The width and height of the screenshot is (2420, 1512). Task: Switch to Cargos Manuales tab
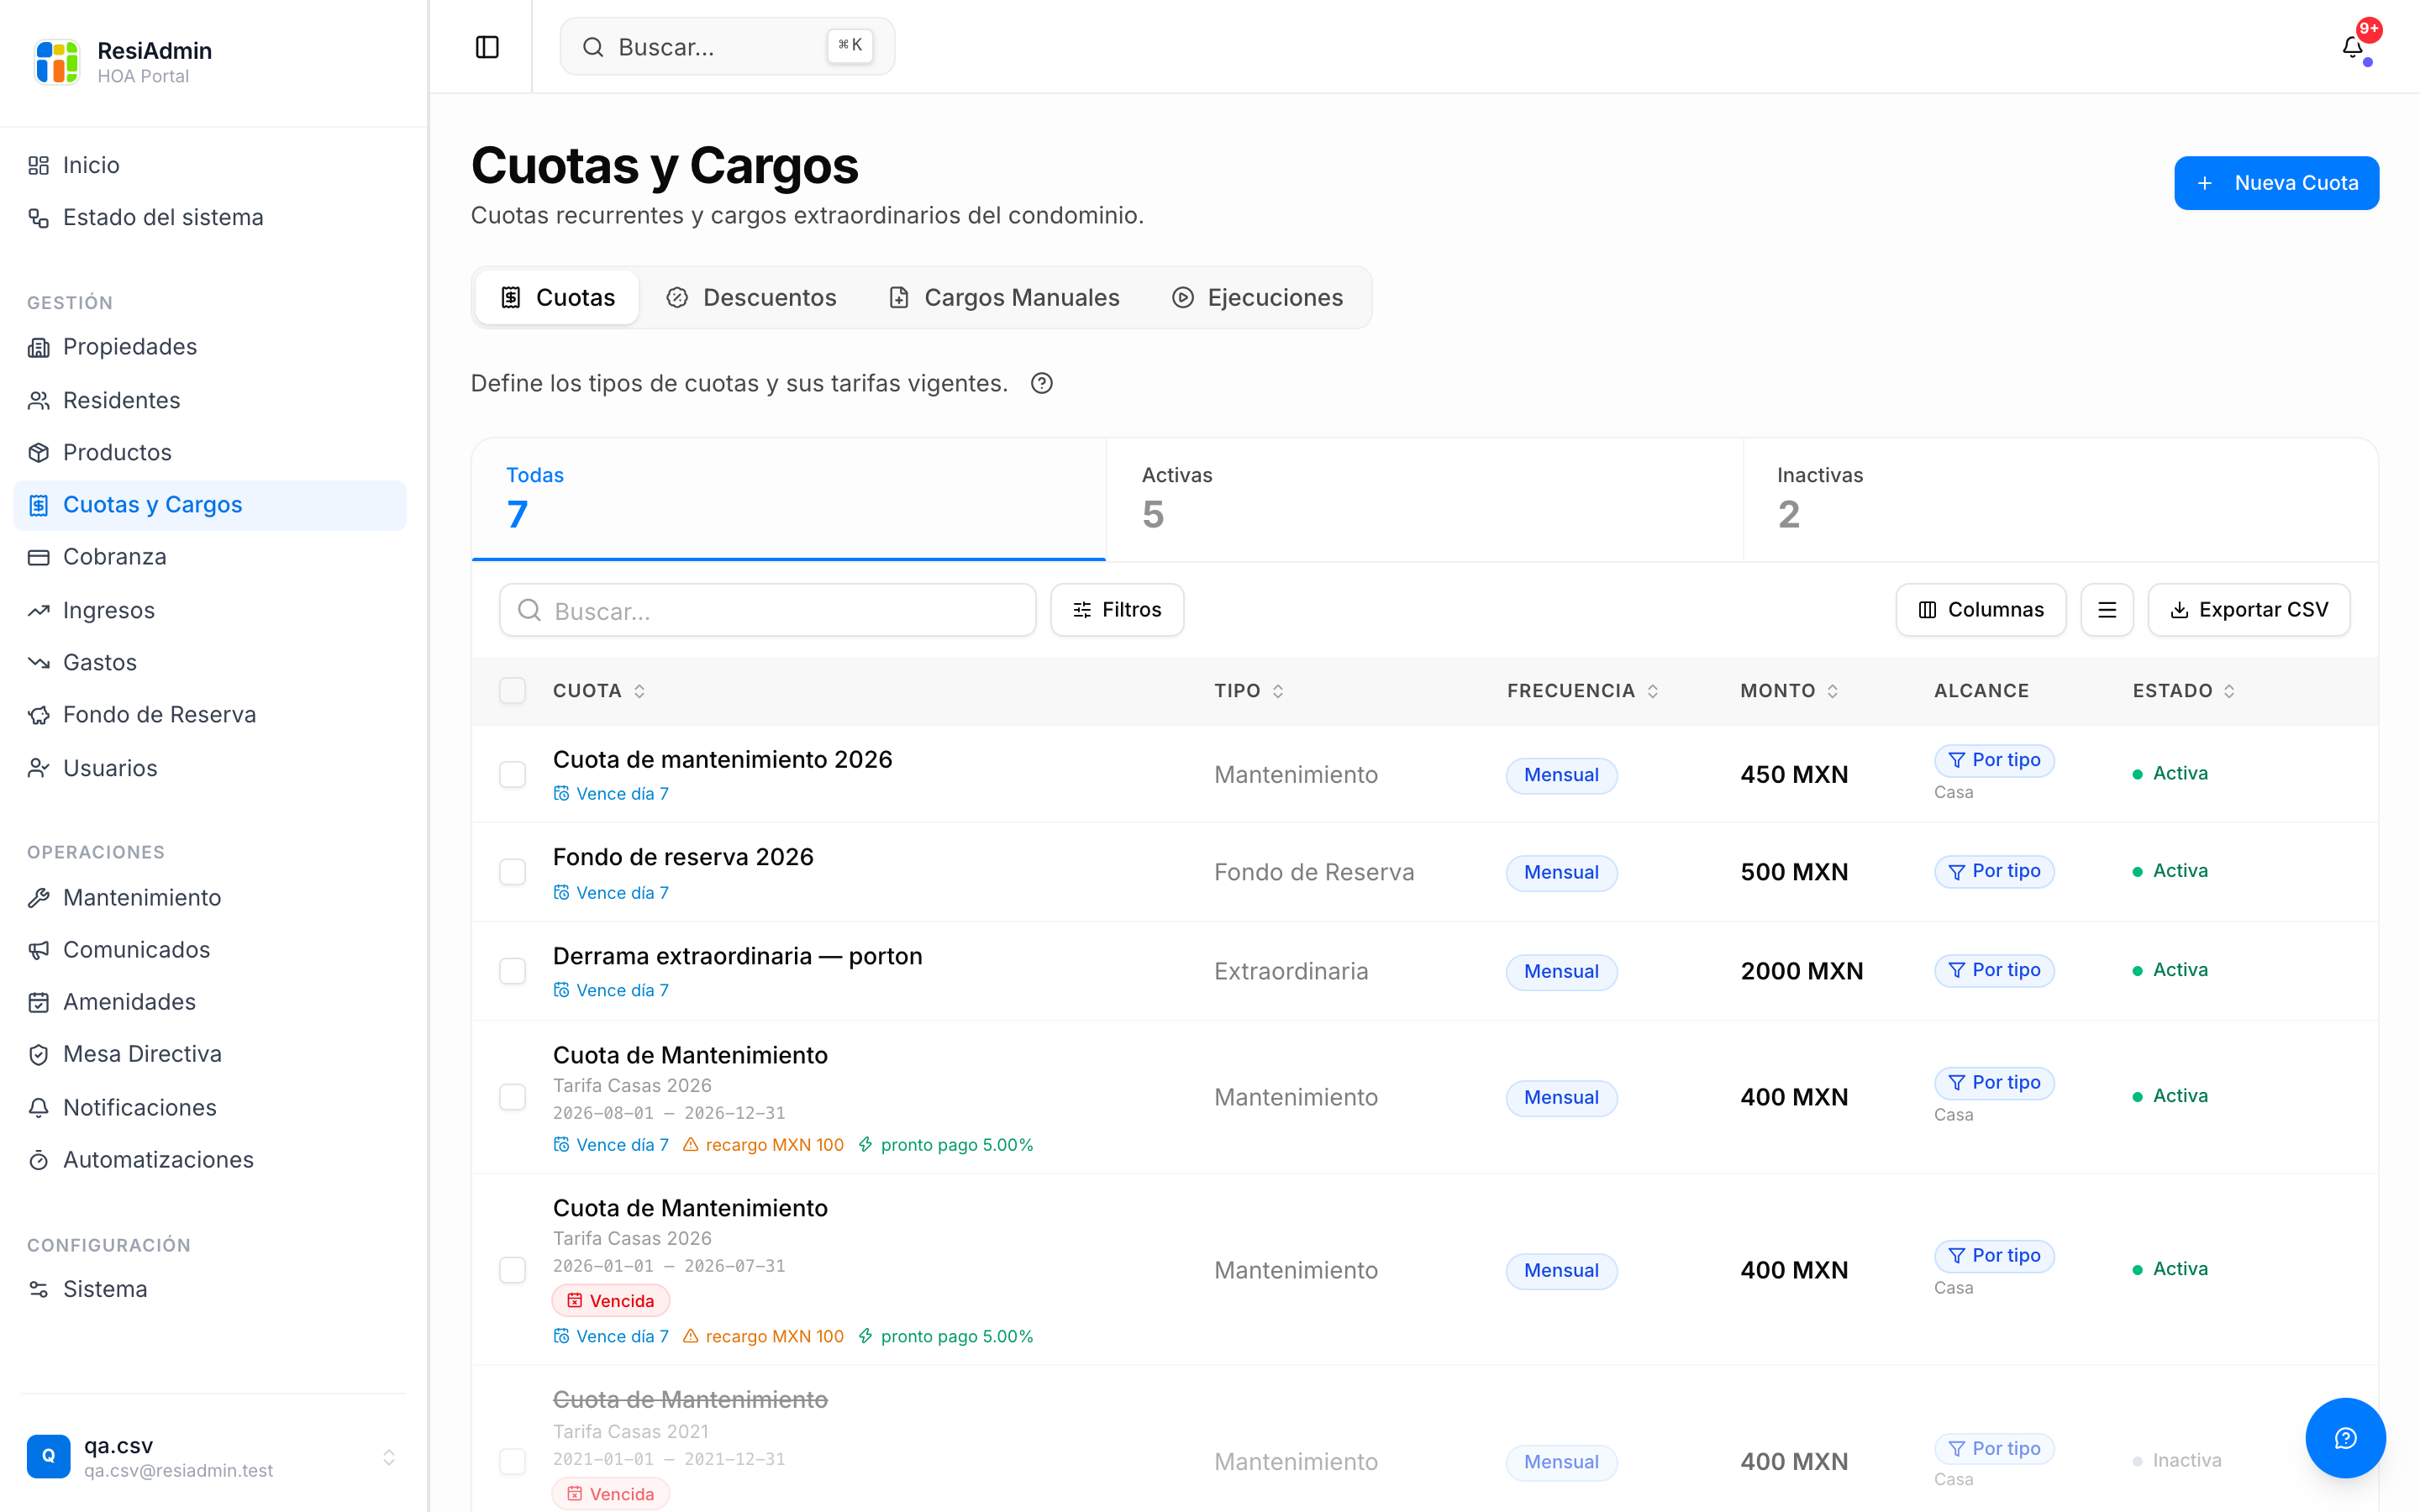click(x=1004, y=297)
